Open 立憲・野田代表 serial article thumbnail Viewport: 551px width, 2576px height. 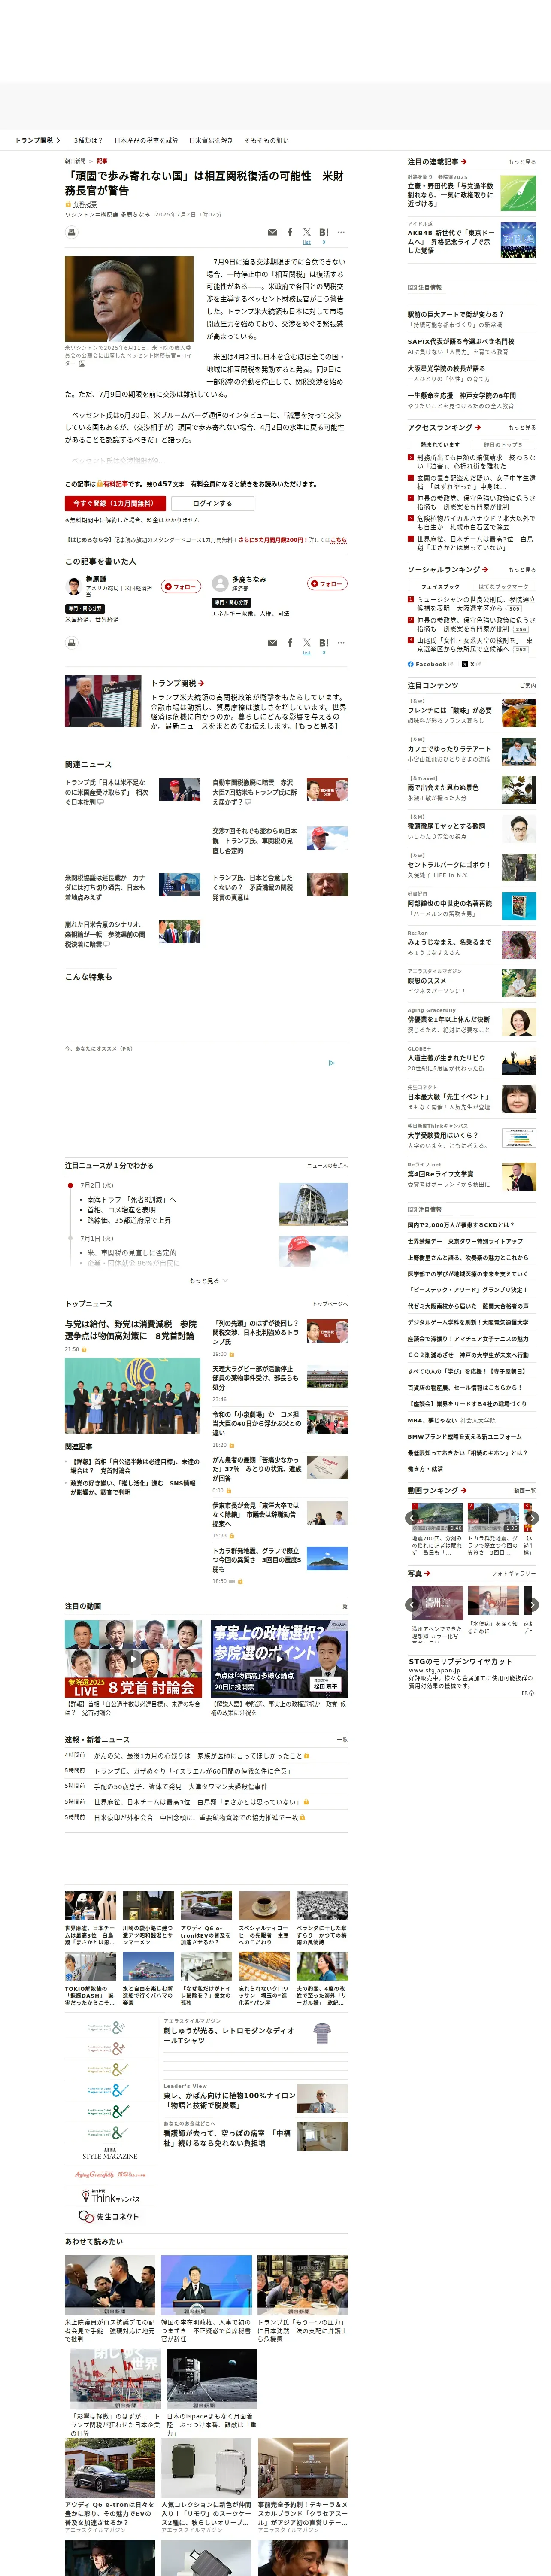click(x=518, y=193)
